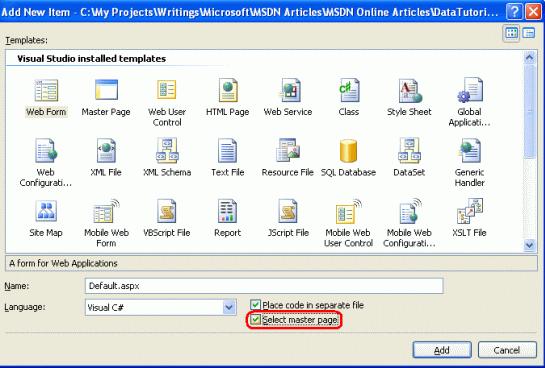
Task: Pick the VBScript File template
Action: pos(167,218)
